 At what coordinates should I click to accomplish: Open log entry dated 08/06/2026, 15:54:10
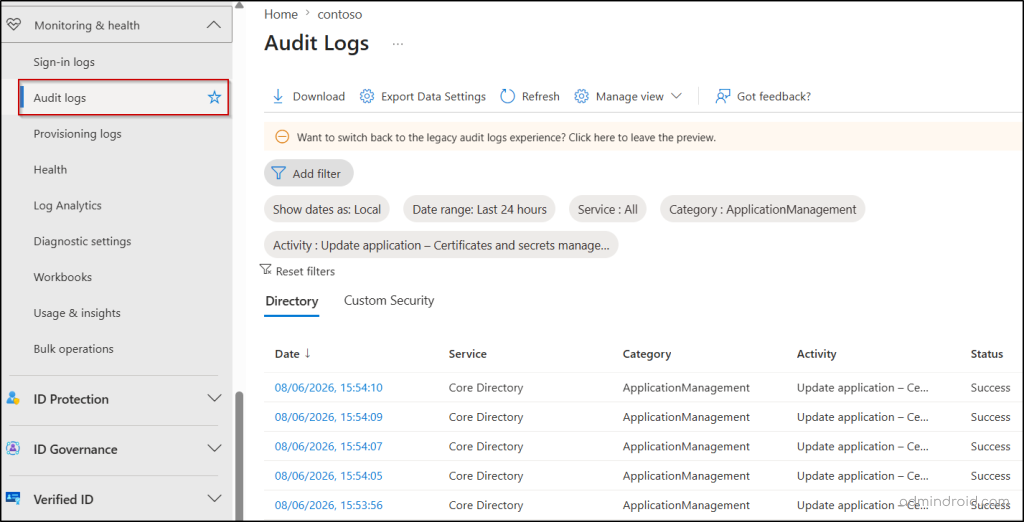click(328, 387)
